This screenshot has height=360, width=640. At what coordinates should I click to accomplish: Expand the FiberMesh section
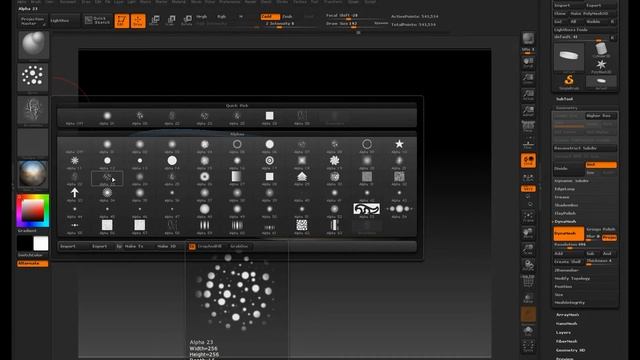567,341
